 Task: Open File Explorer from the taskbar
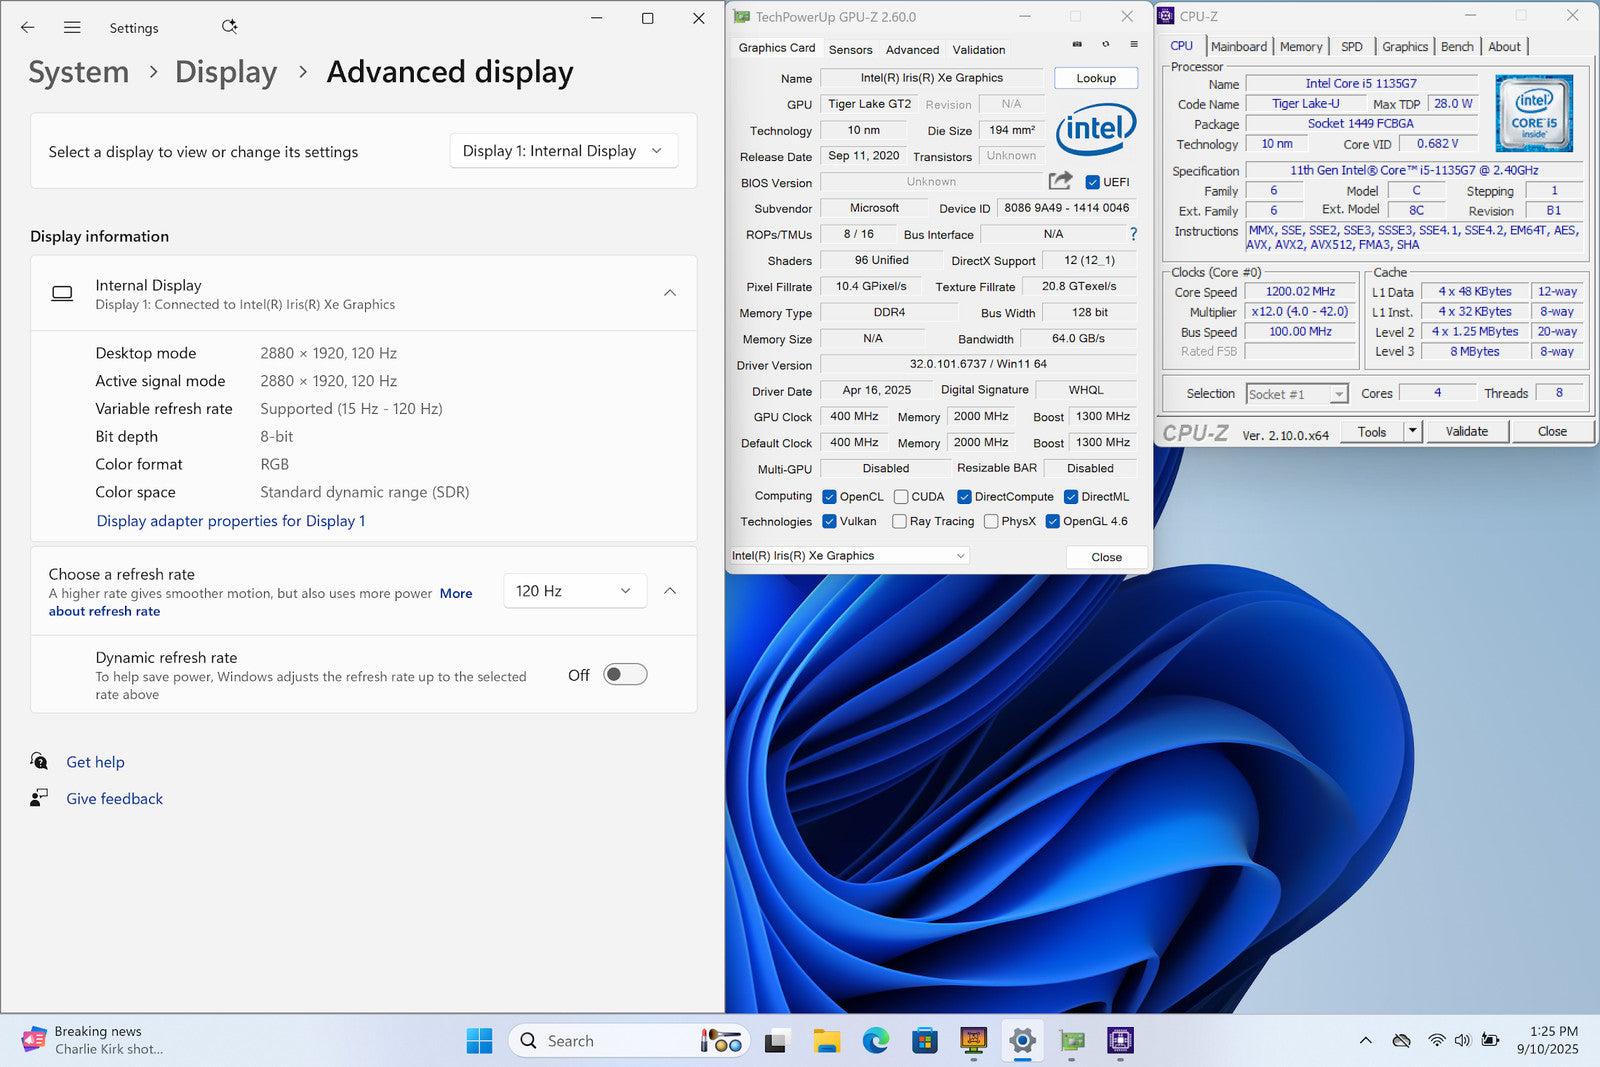coord(826,1041)
